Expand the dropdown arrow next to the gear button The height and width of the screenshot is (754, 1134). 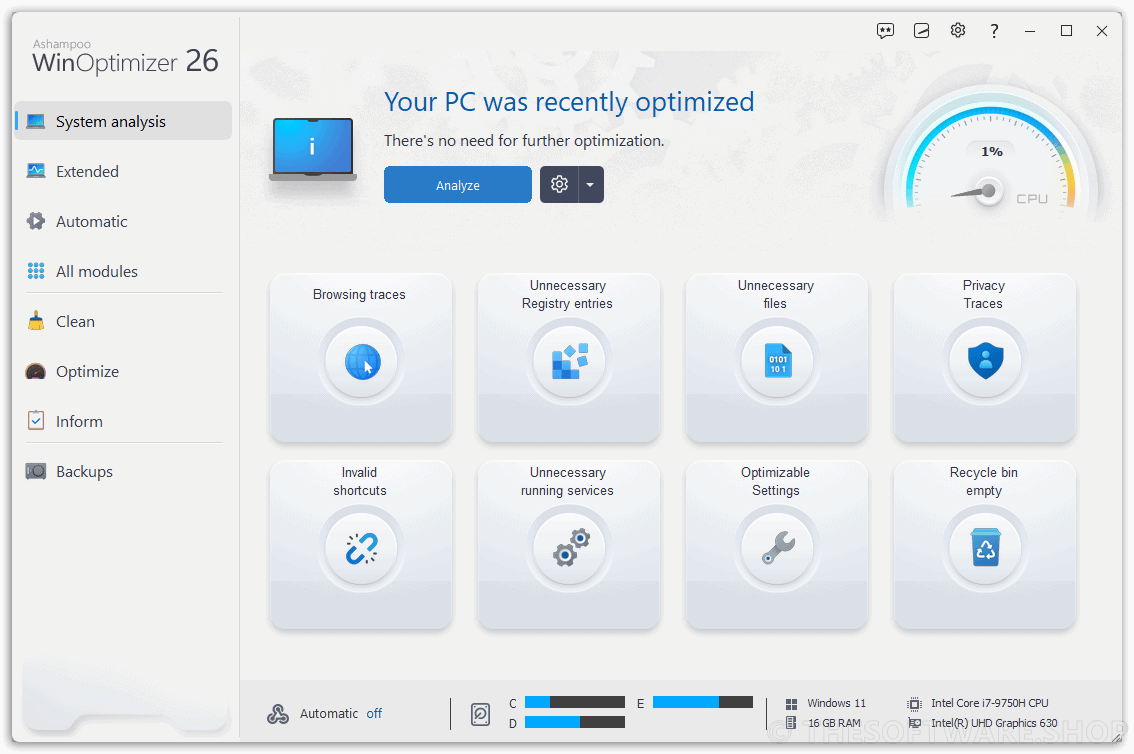click(591, 184)
